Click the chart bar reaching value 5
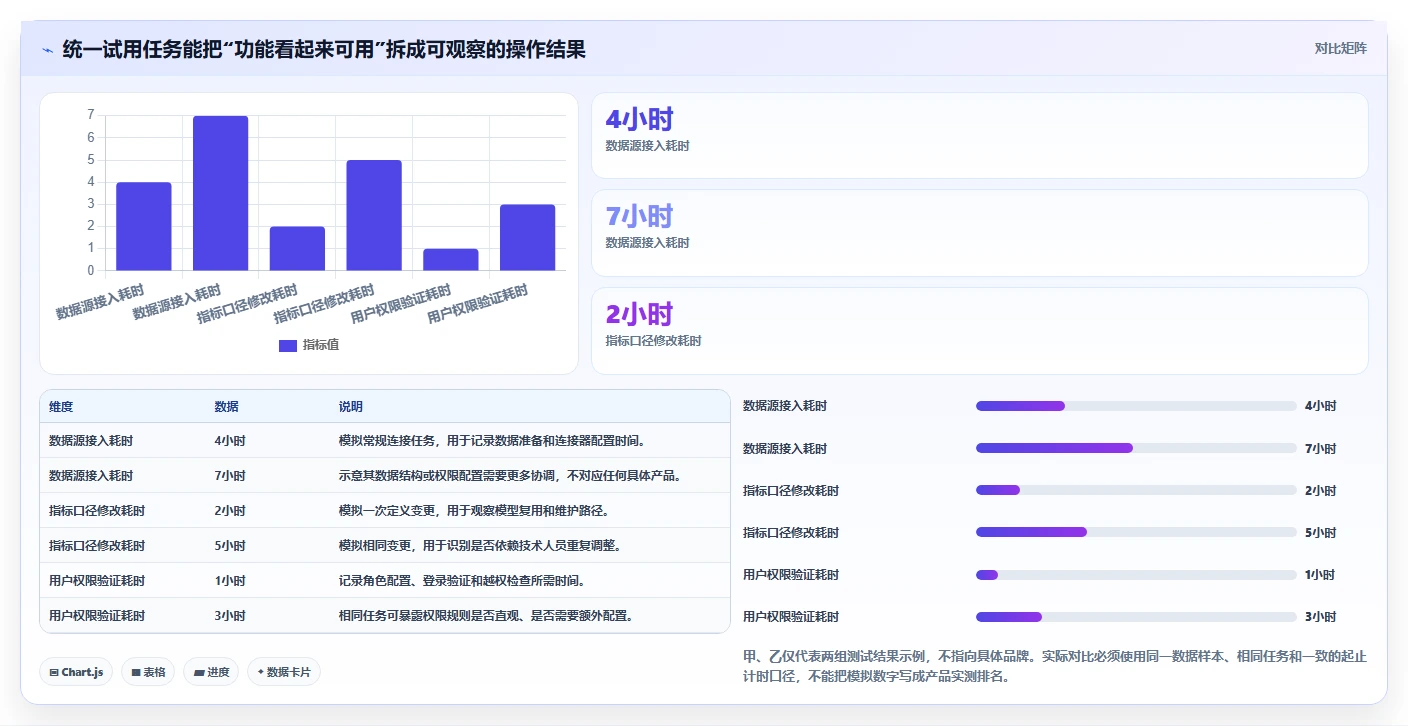Image resolution: width=1408 pixels, height=726 pixels. (374, 215)
